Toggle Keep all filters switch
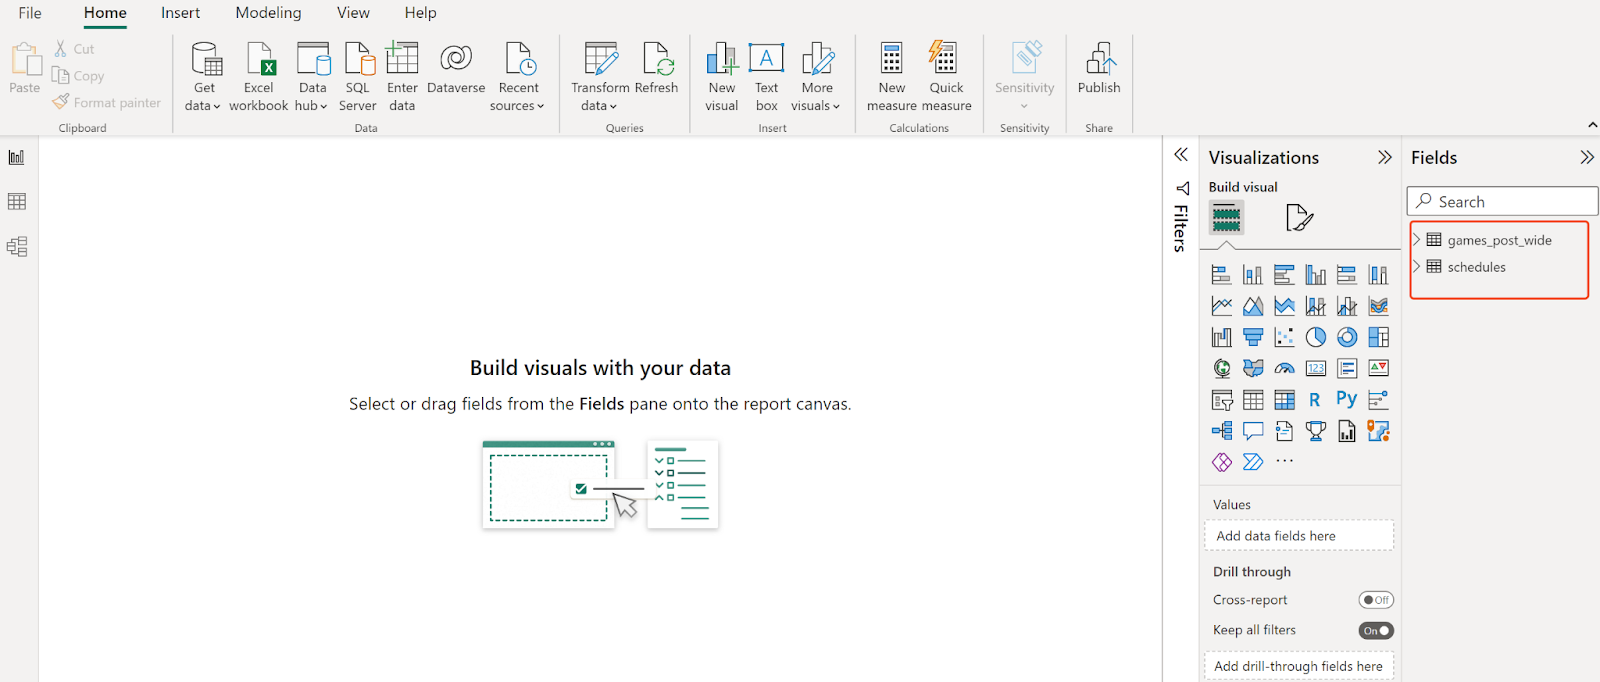Image resolution: width=1600 pixels, height=682 pixels. coord(1376,631)
